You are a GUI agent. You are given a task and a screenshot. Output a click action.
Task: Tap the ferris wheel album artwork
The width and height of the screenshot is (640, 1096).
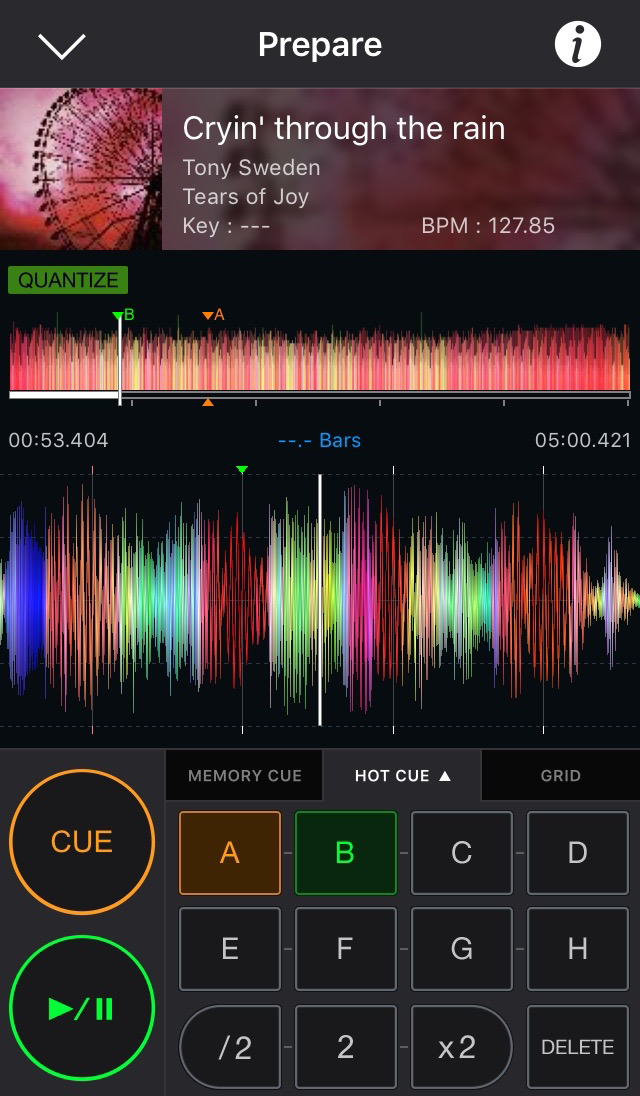click(x=81, y=169)
